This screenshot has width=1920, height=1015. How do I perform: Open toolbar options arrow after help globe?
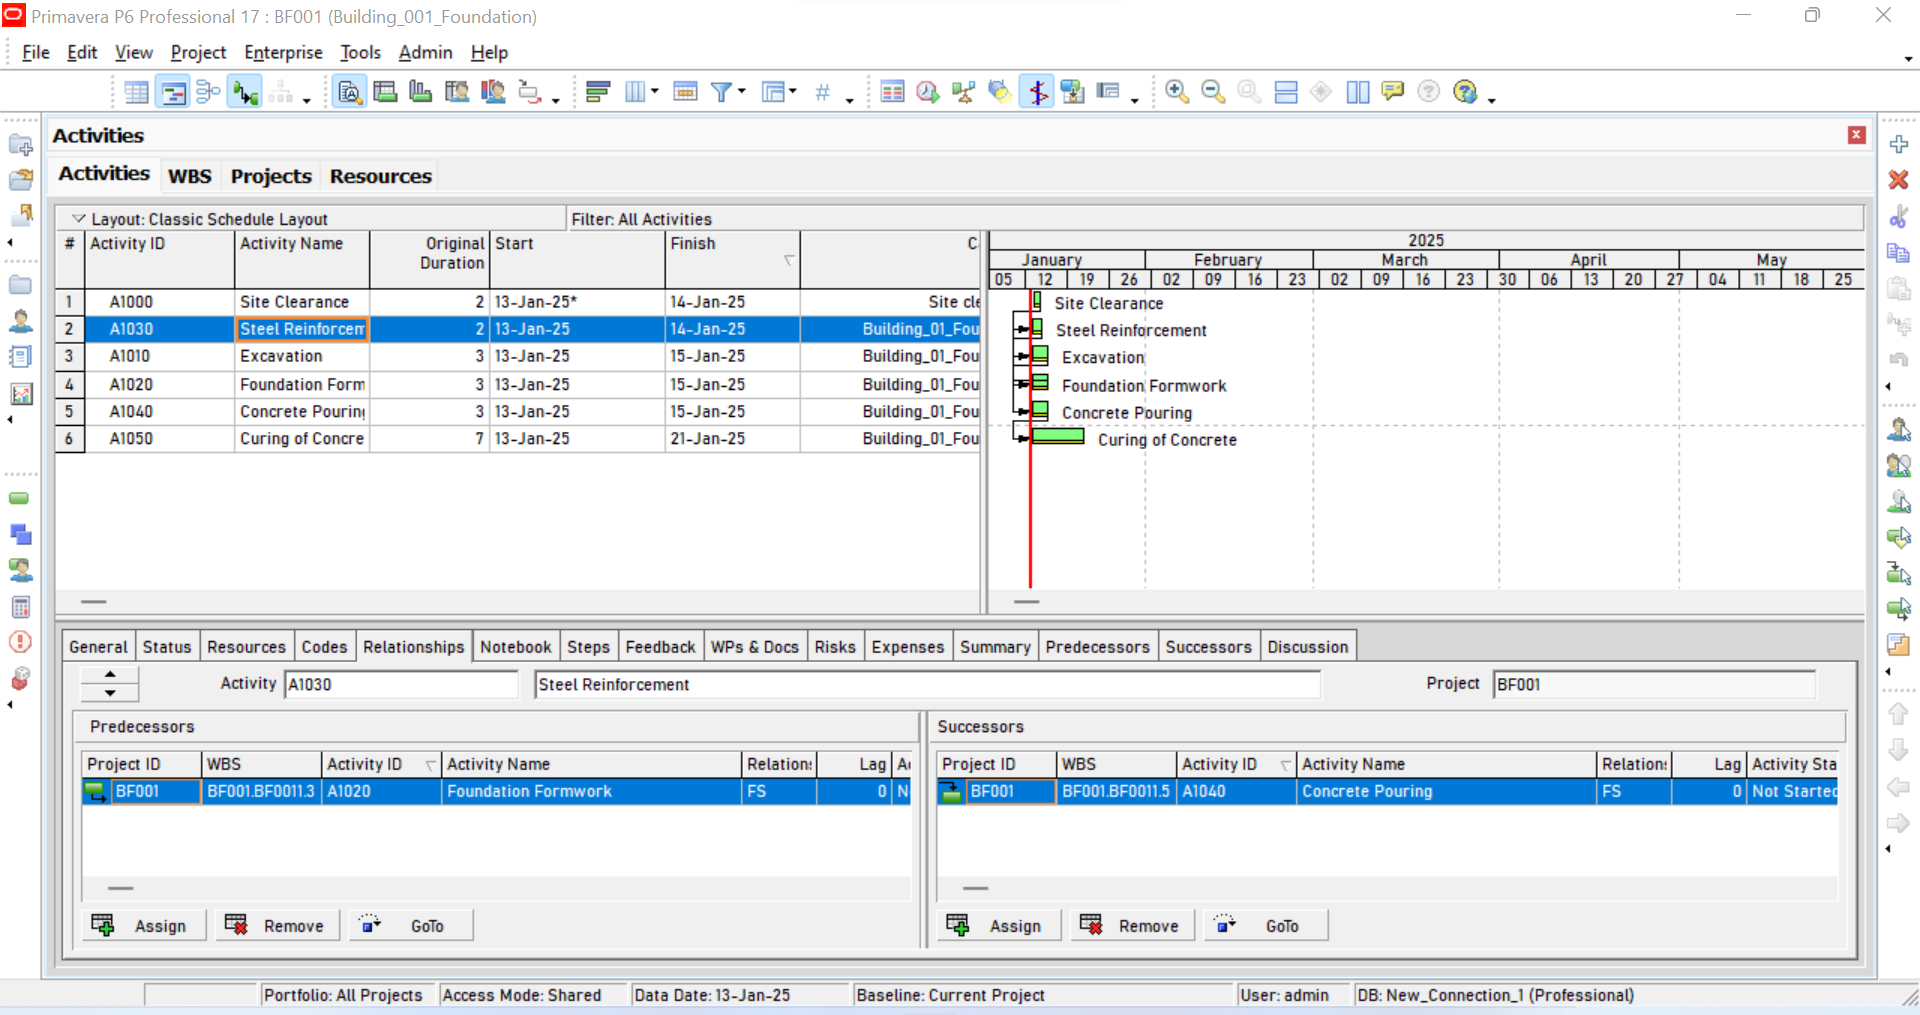(x=1491, y=100)
